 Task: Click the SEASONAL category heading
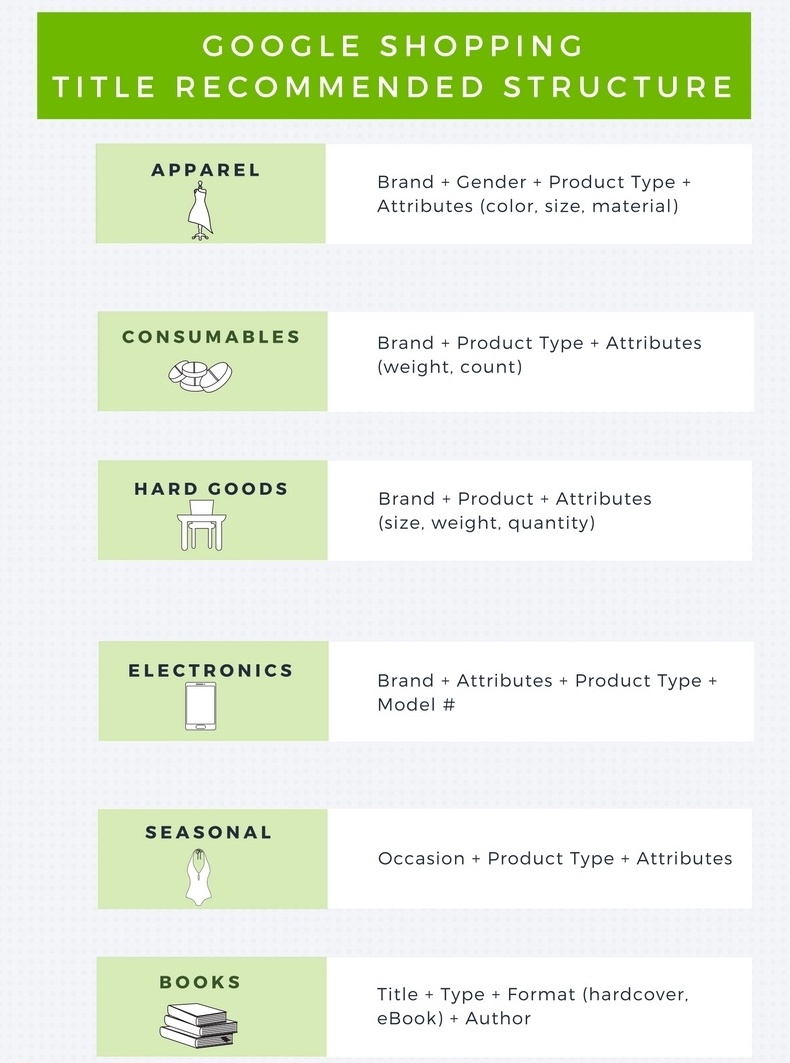(x=209, y=832)
